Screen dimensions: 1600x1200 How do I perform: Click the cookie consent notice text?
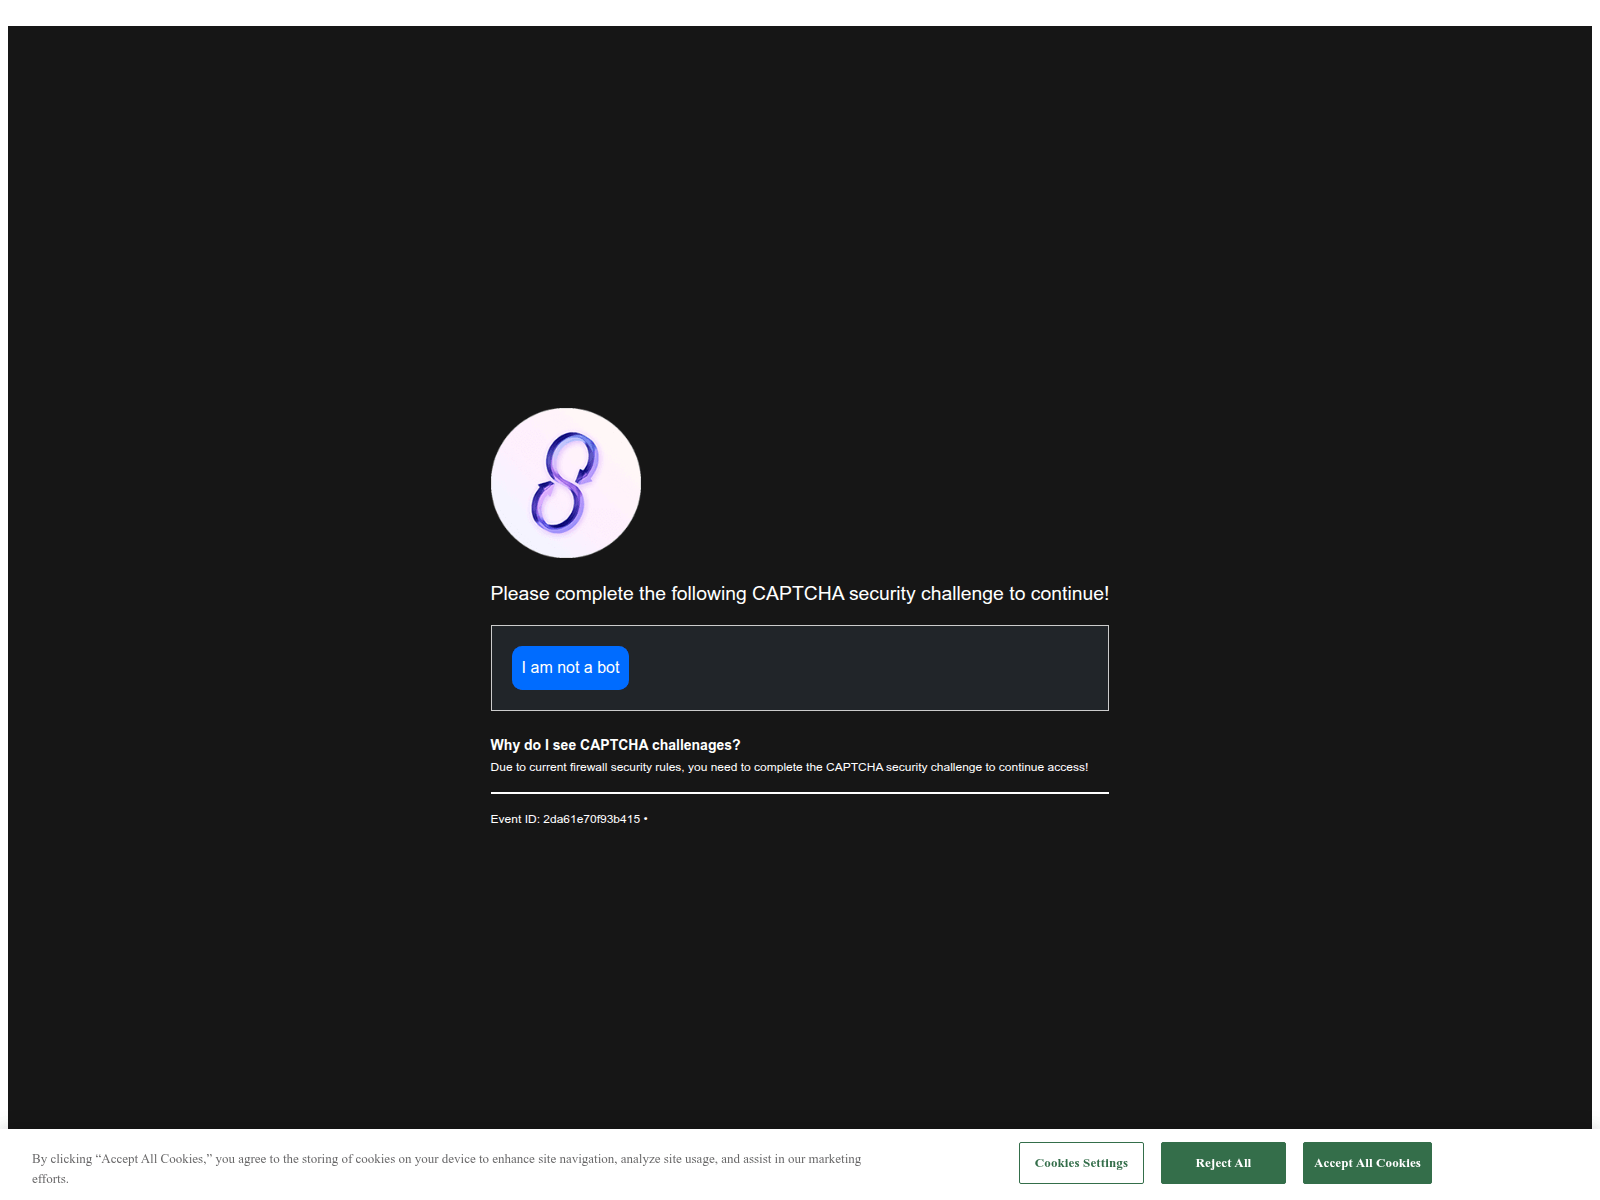point(445,1159)
